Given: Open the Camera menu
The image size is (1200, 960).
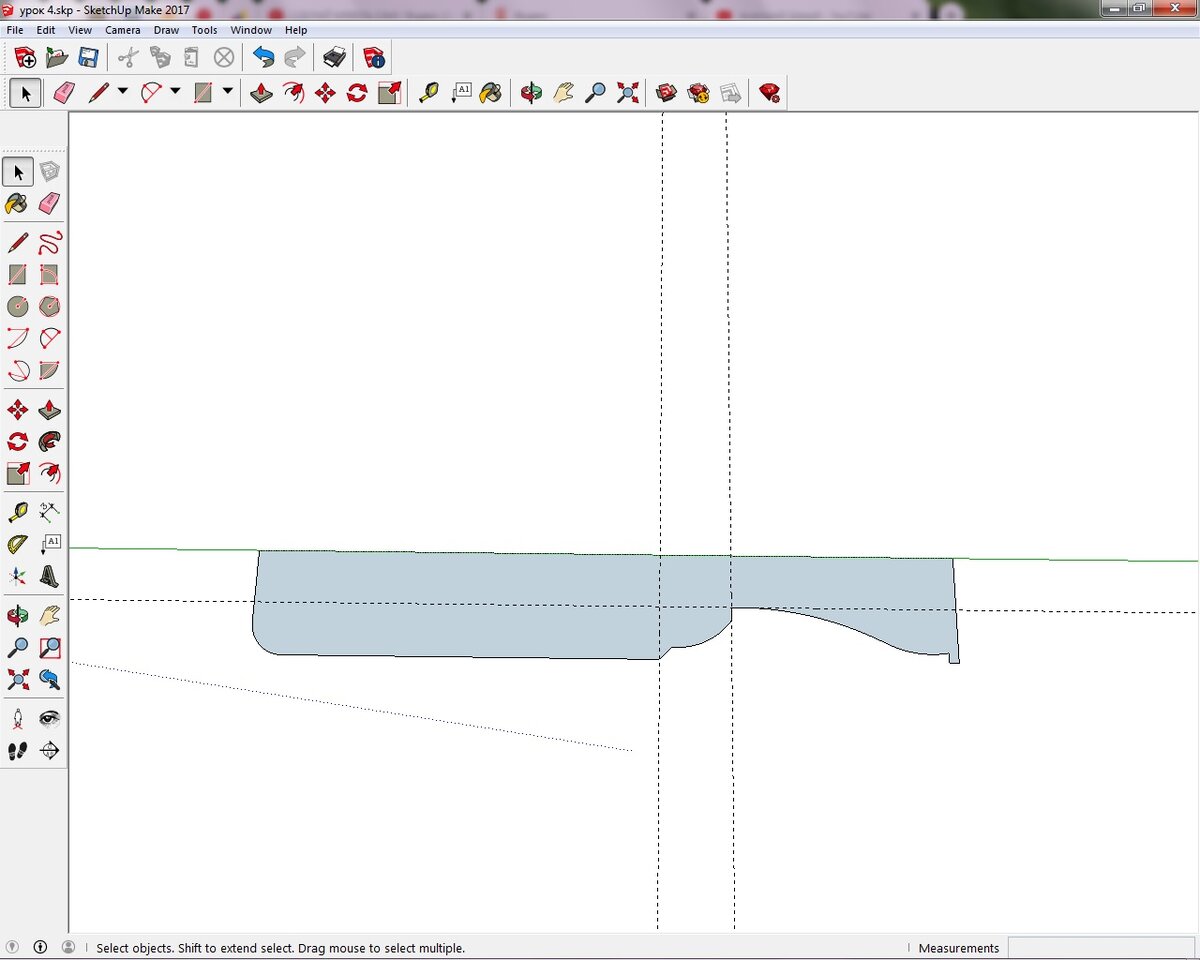Looking at the screenshot, I should tap(123, 30).
